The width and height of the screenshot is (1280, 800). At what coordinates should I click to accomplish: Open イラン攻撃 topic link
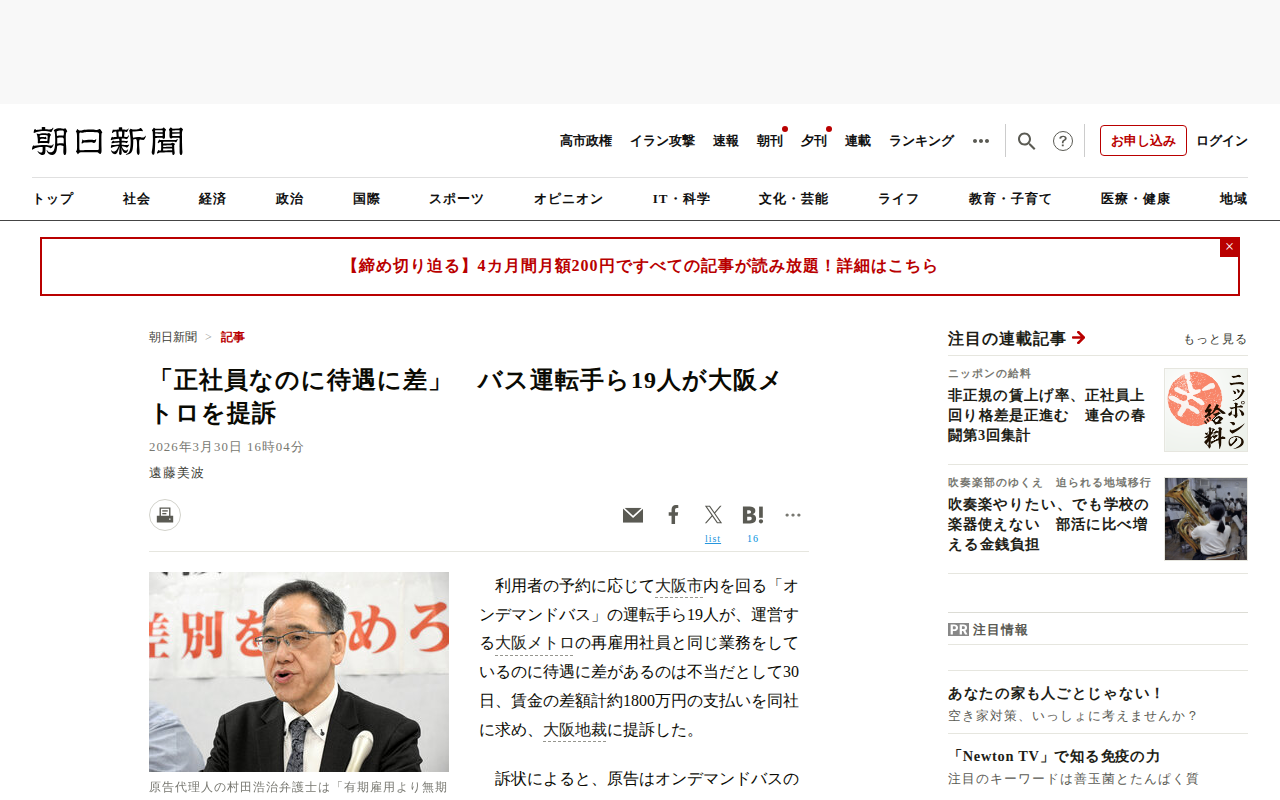tap(662, 141)
